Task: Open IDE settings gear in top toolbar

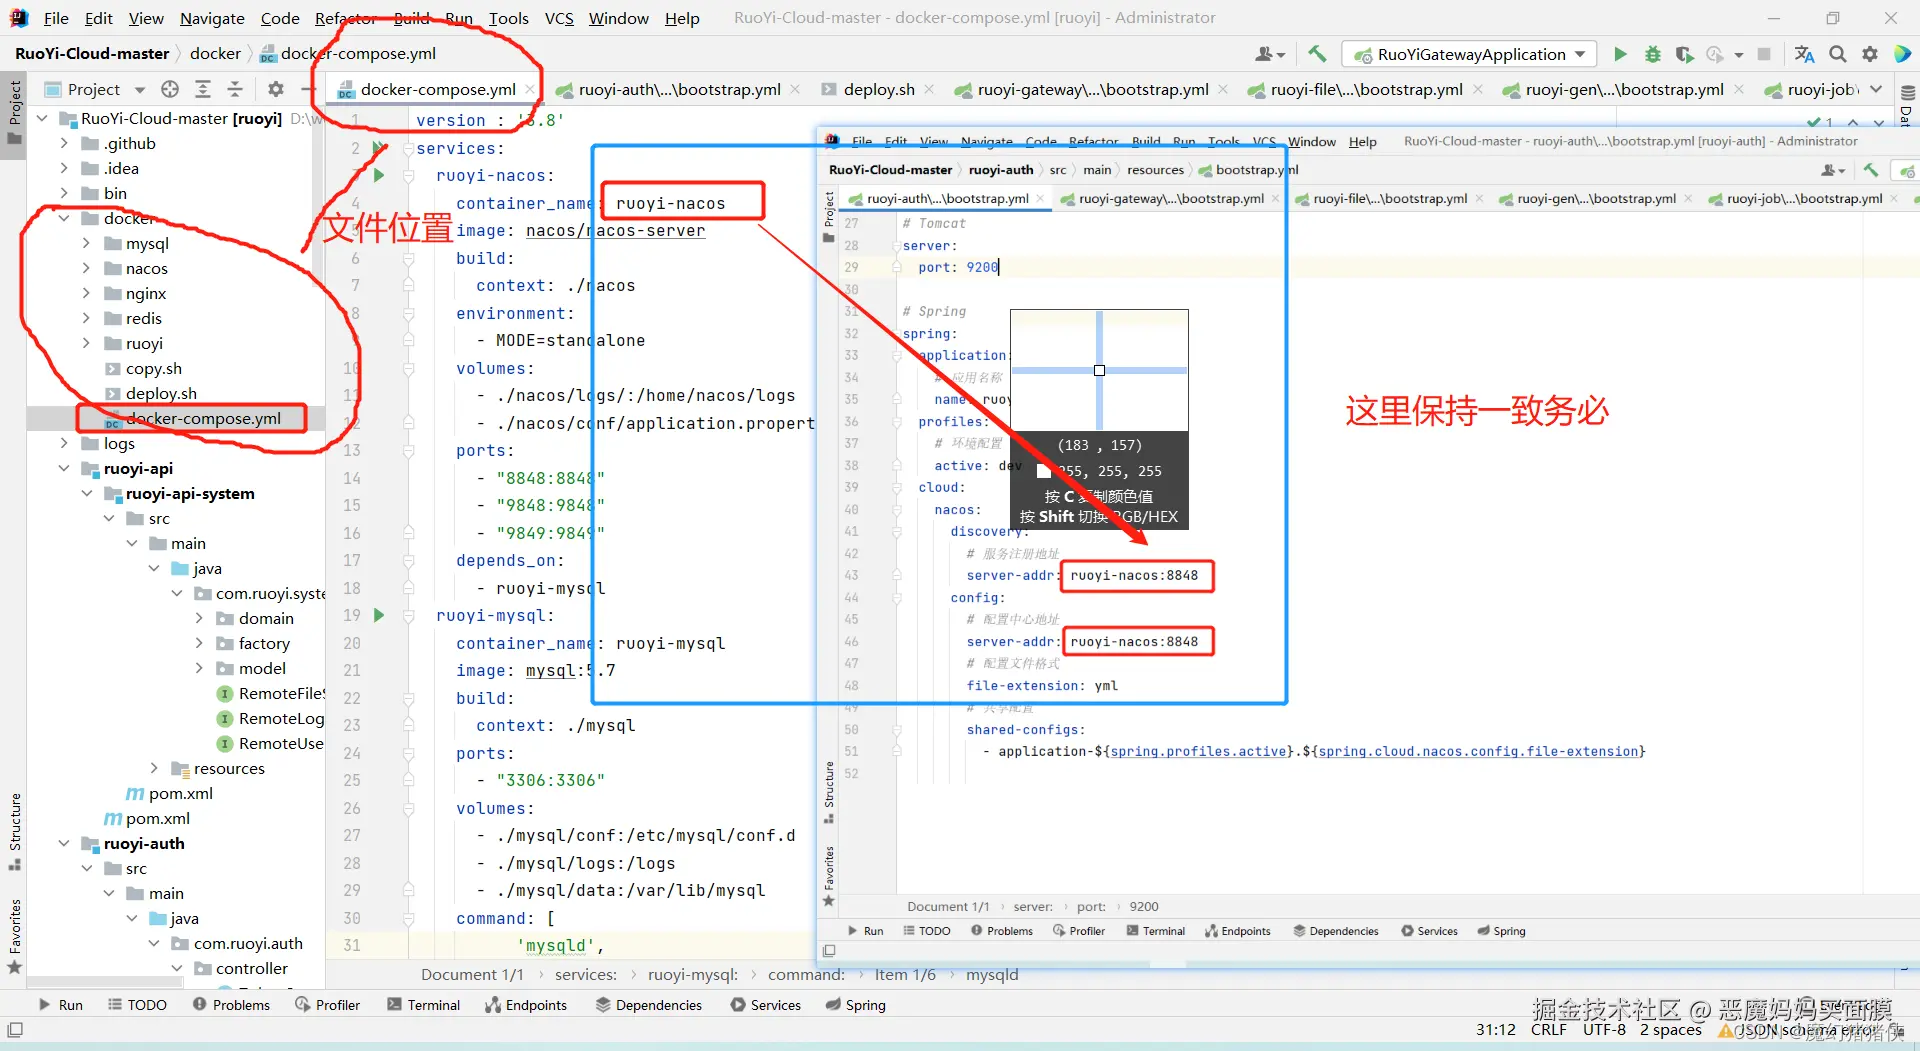Action: [x=1870, y=54]
